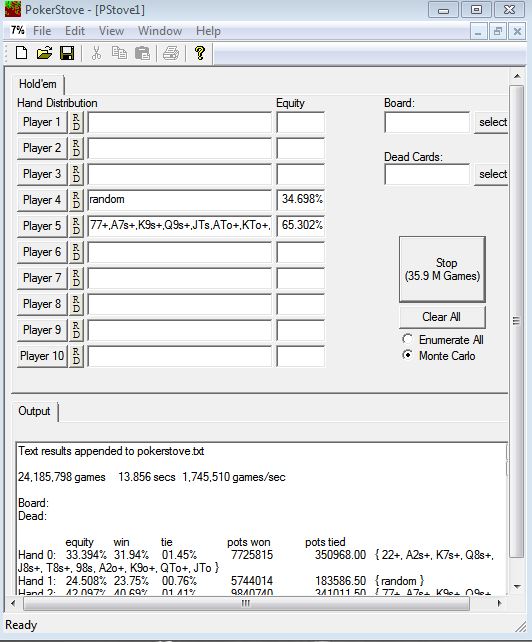Open the Window menu

[x=160, y=31]
